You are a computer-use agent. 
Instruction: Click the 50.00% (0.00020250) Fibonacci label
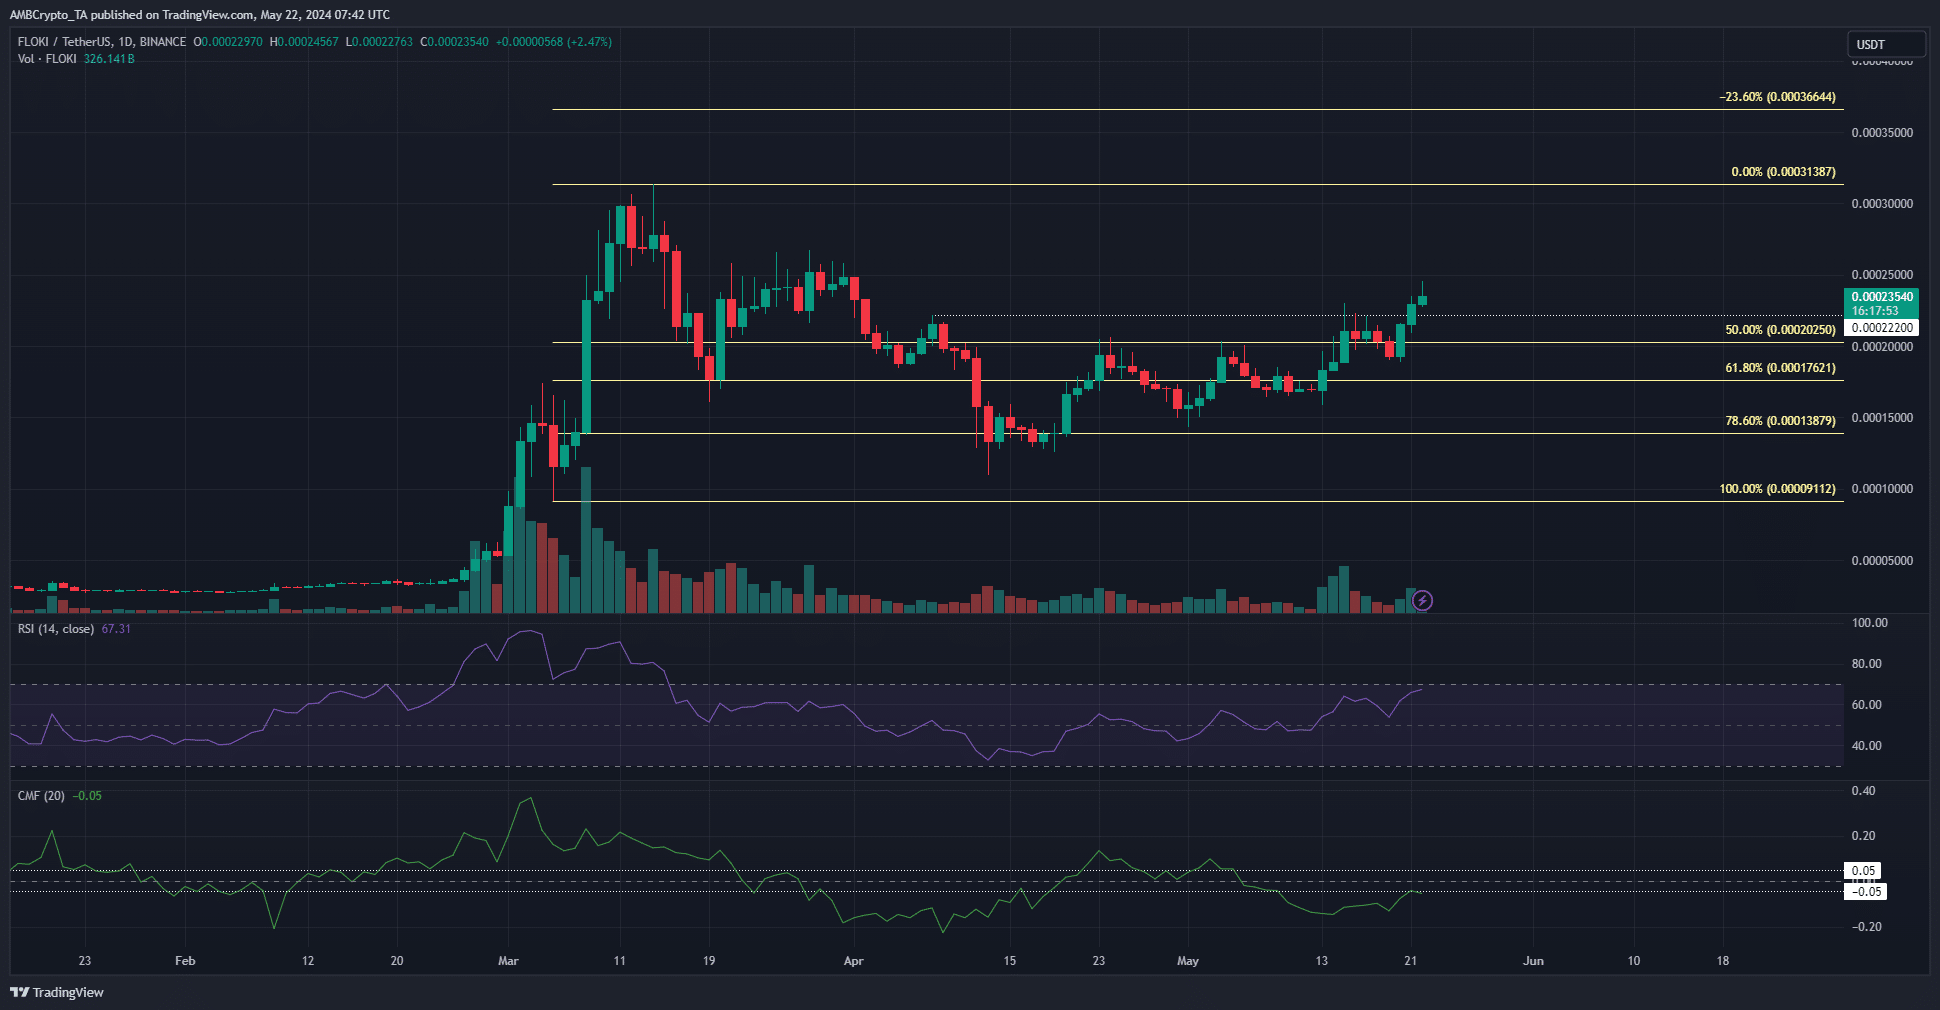1780,330
